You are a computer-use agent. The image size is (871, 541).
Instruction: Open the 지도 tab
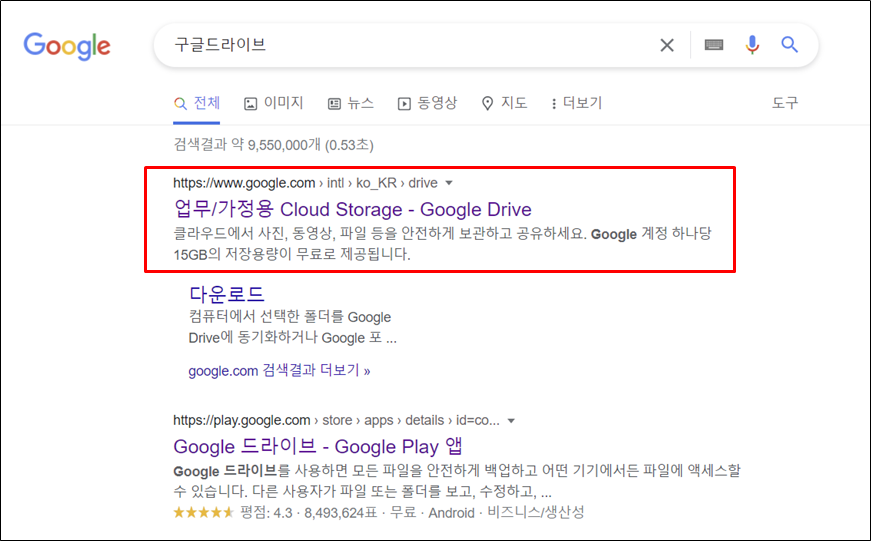coord(504,103)
